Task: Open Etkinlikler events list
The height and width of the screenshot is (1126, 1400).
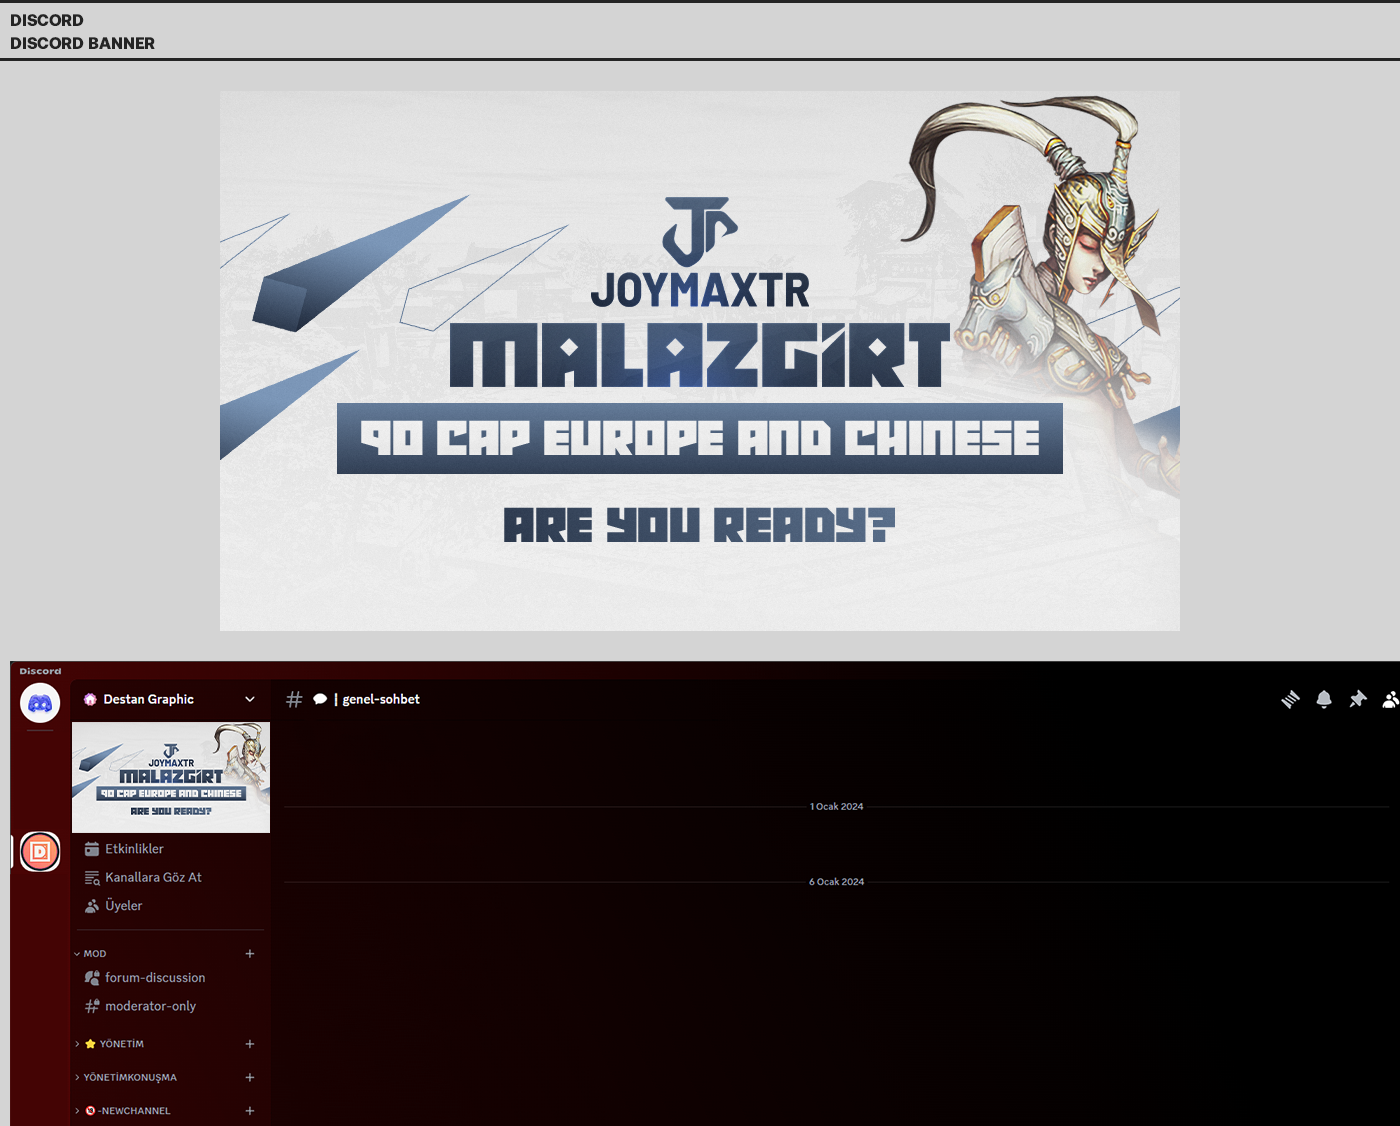Action: [134, 849]
